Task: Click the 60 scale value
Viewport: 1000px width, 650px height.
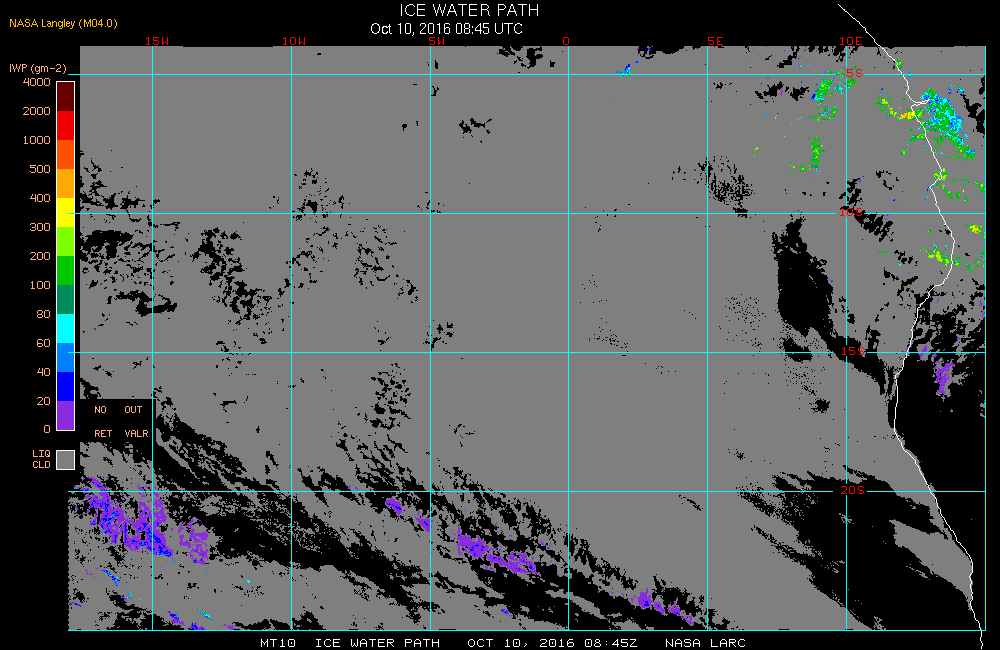Action: pyautogui.click(x=43, y=343)
